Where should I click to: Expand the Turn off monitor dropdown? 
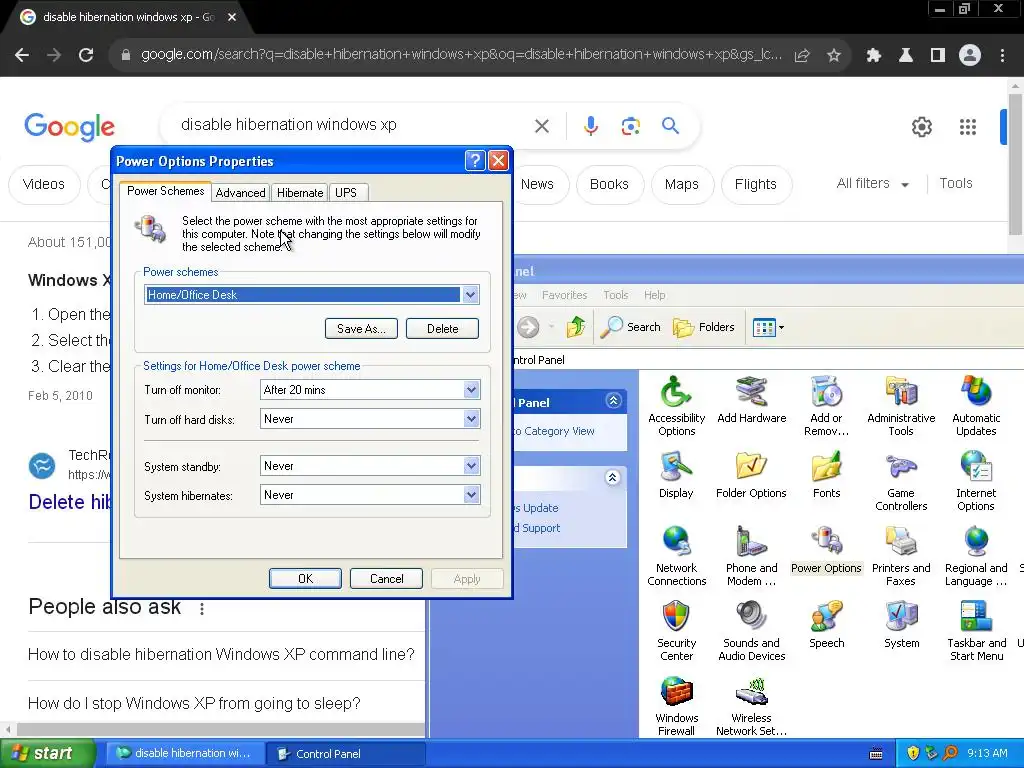click(471, 390)
